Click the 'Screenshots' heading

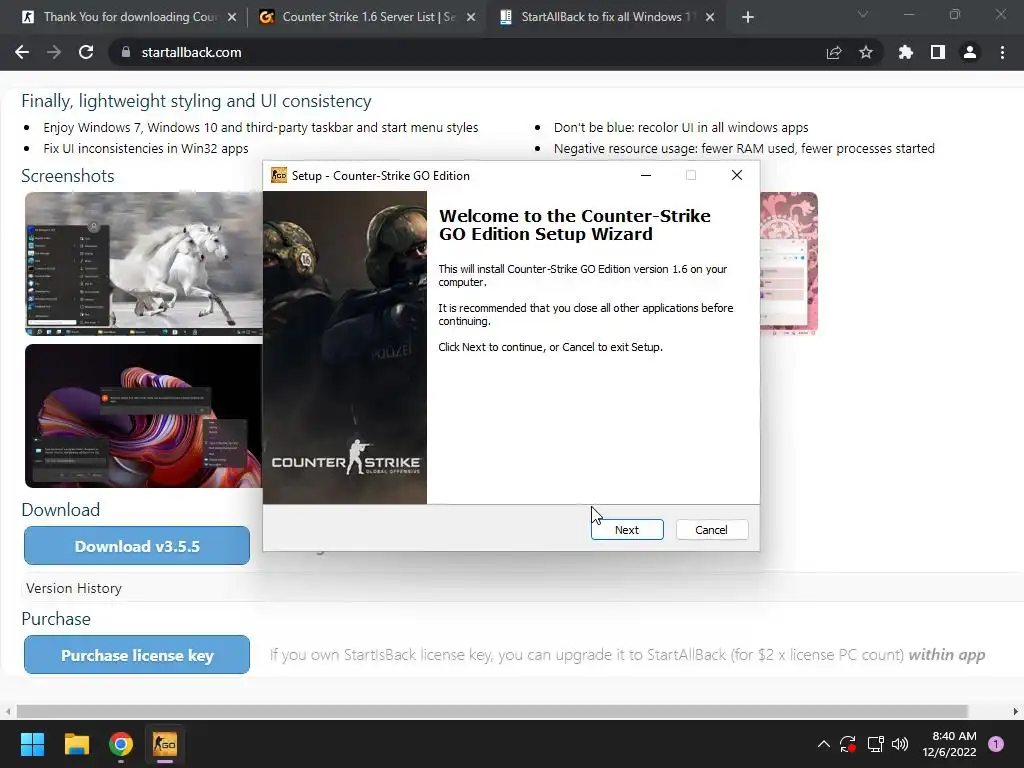tap(68, 176)
